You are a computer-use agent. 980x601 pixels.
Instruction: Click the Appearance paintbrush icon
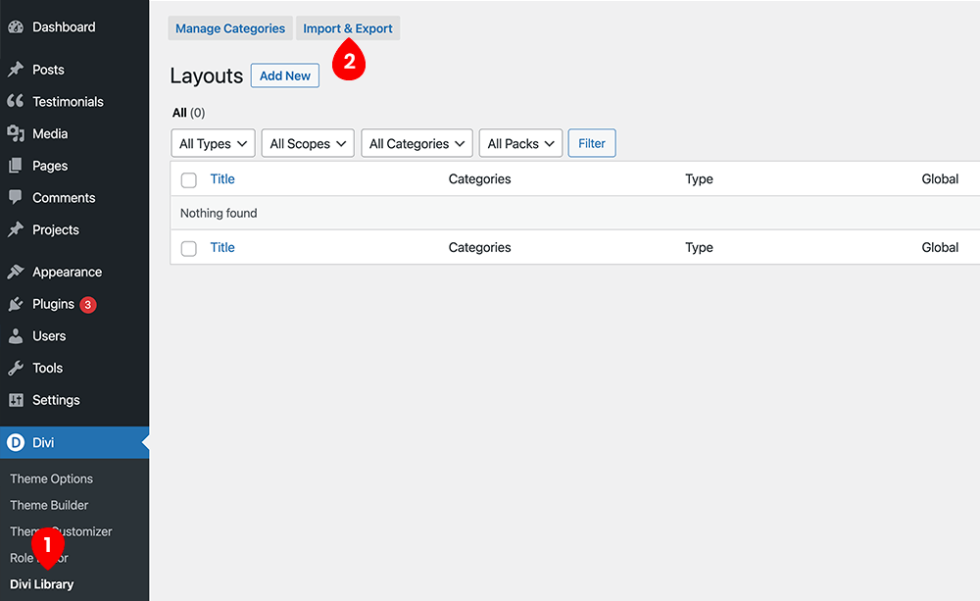pos(16,272)
